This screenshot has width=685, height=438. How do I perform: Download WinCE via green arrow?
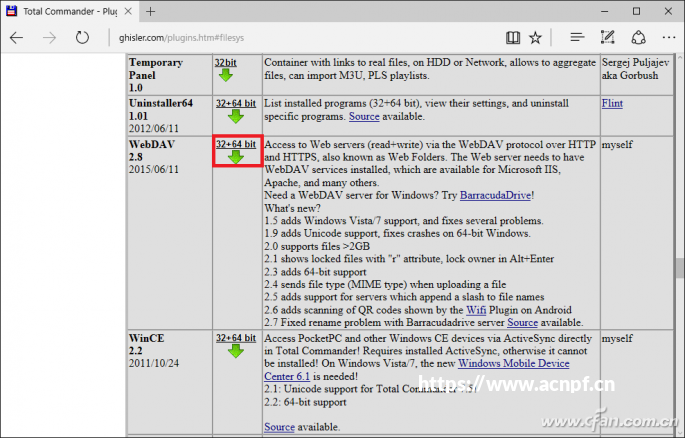pos(236,351)
